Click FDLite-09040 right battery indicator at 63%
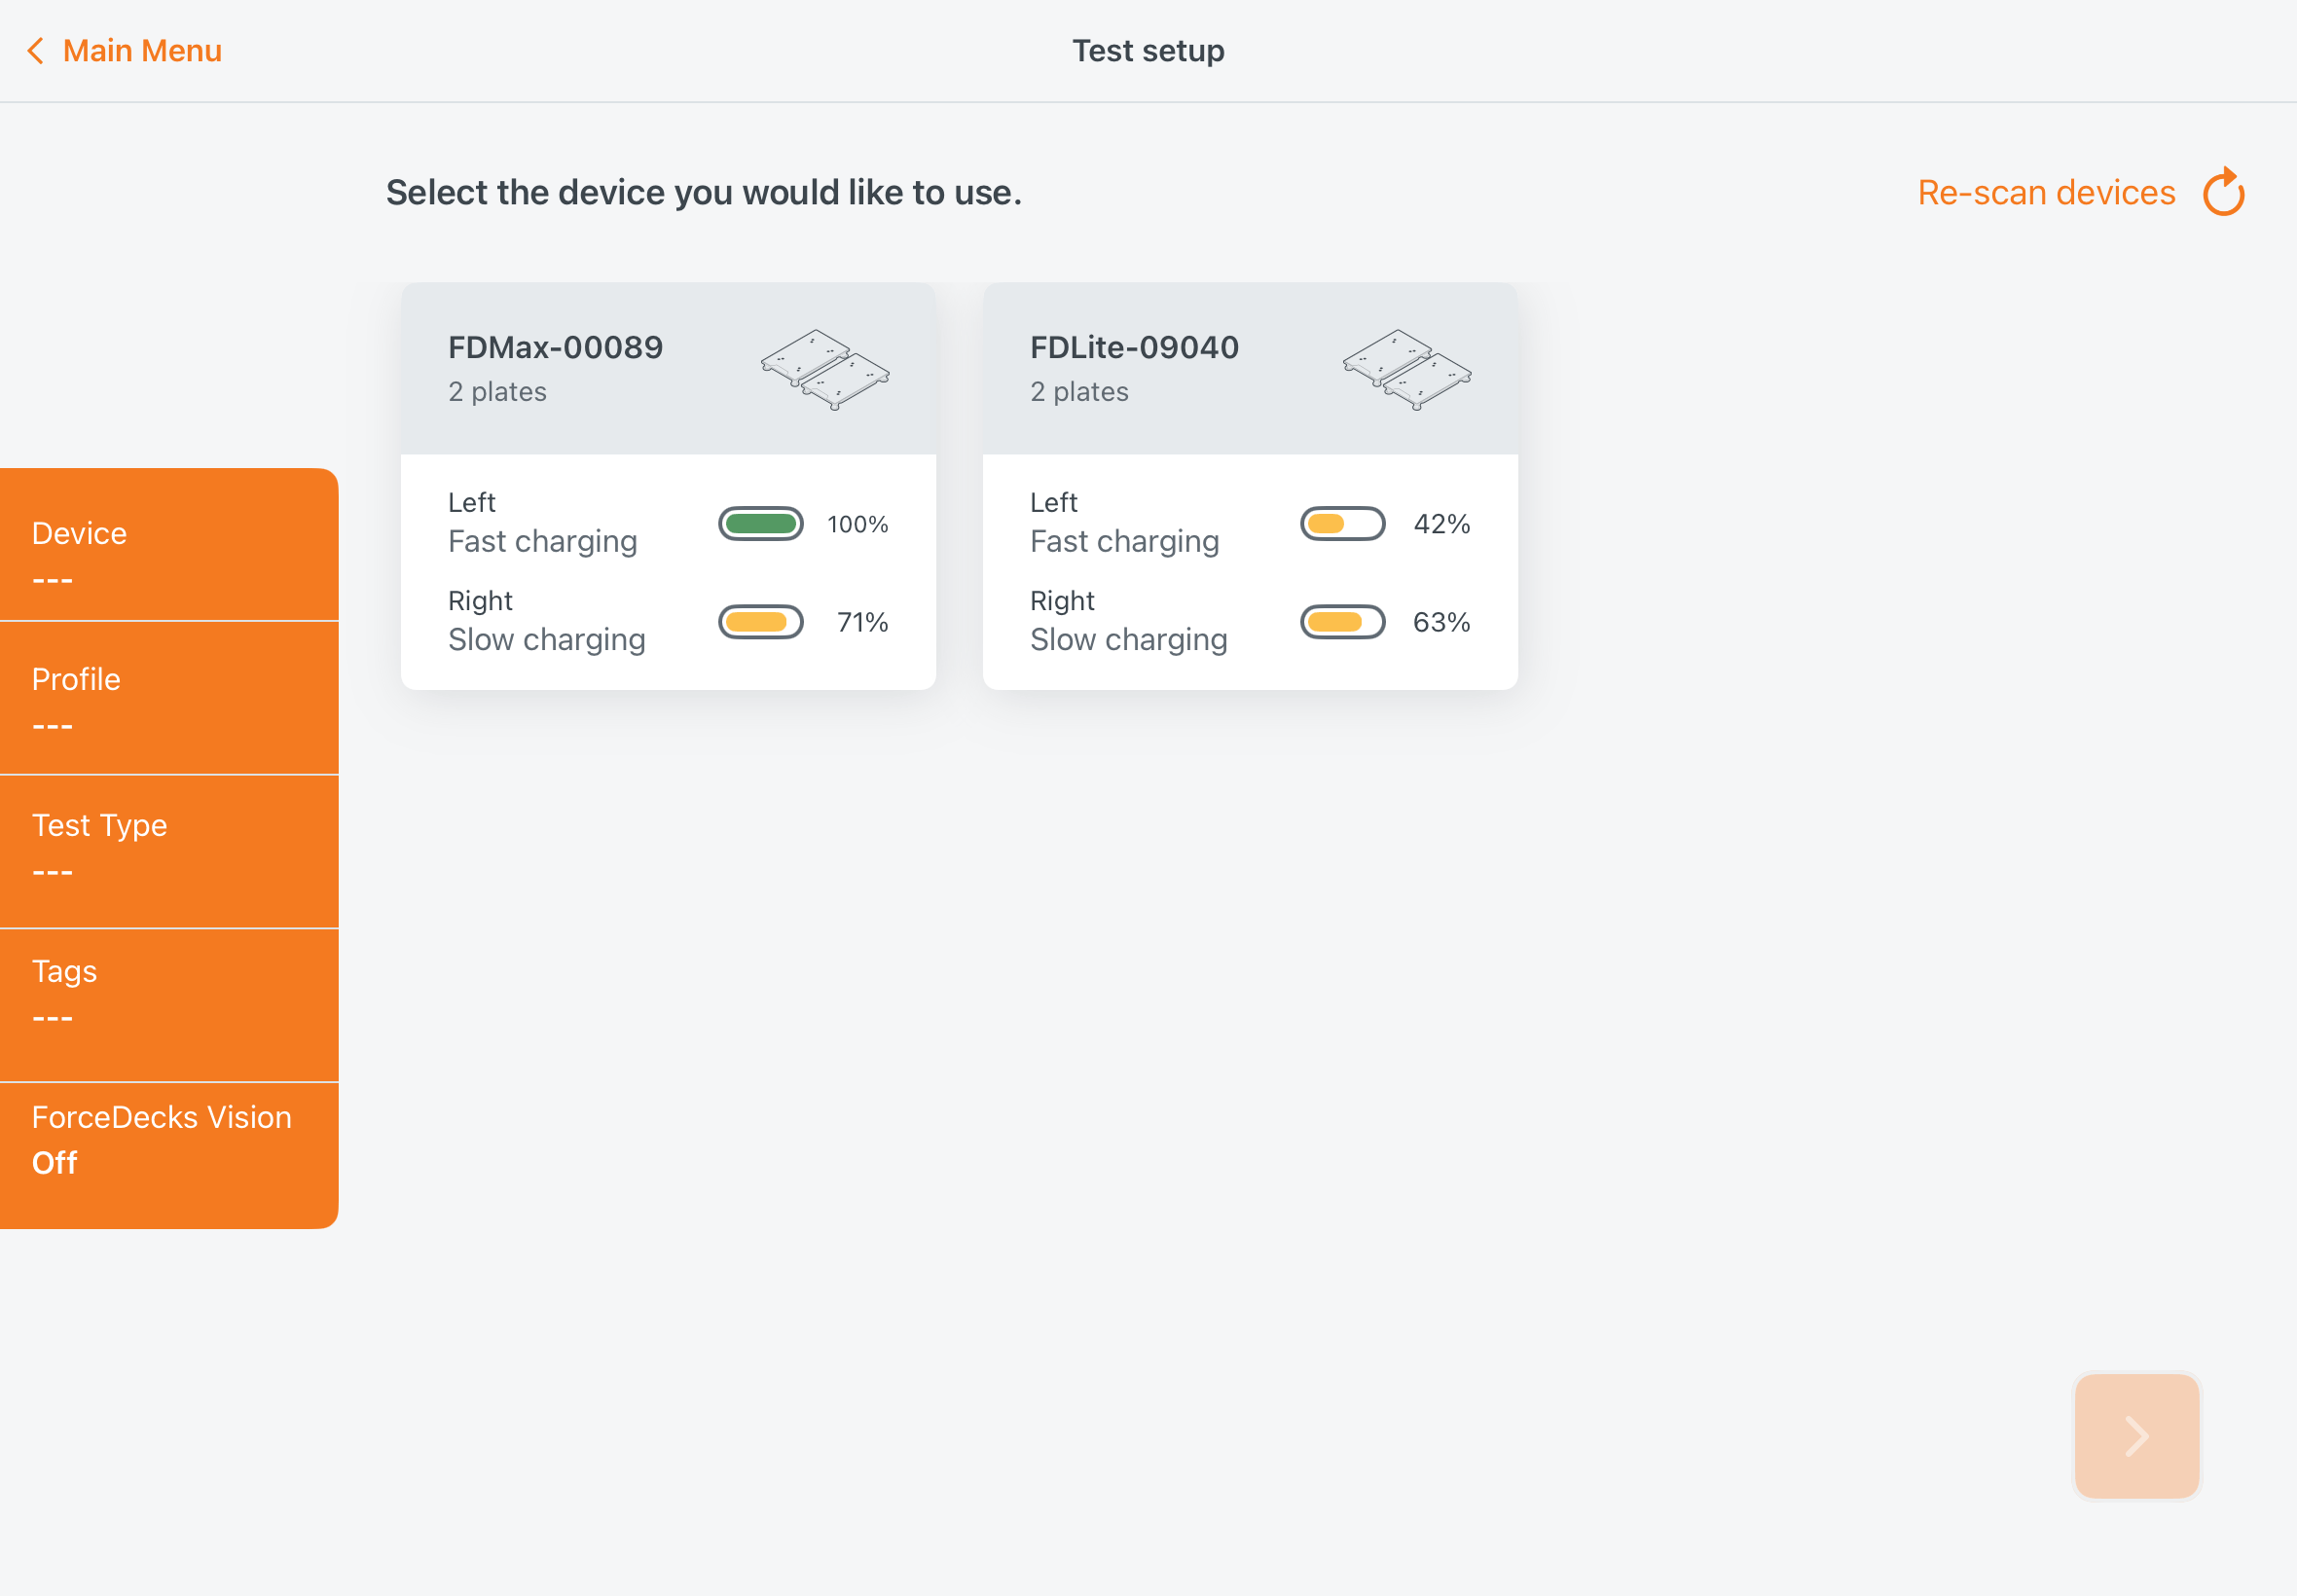Image resolution: width=2297 pixels, height=1596 pixels. (1343, 622)
